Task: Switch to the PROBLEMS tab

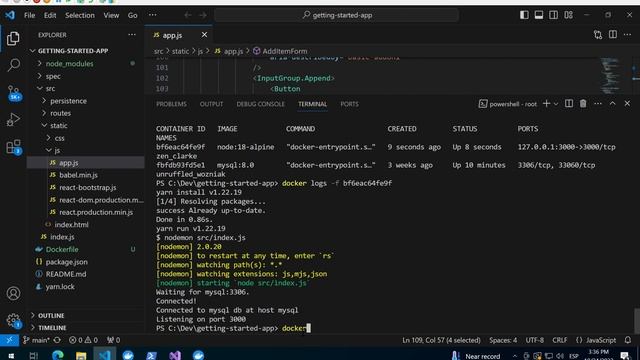Action: [171, 104]
